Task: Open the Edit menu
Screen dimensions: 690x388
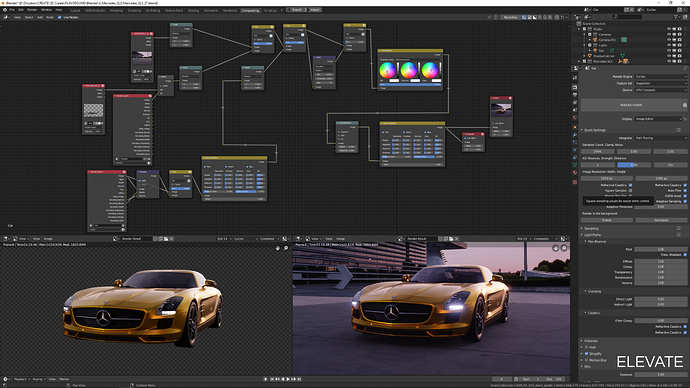Action: (21, 10)
